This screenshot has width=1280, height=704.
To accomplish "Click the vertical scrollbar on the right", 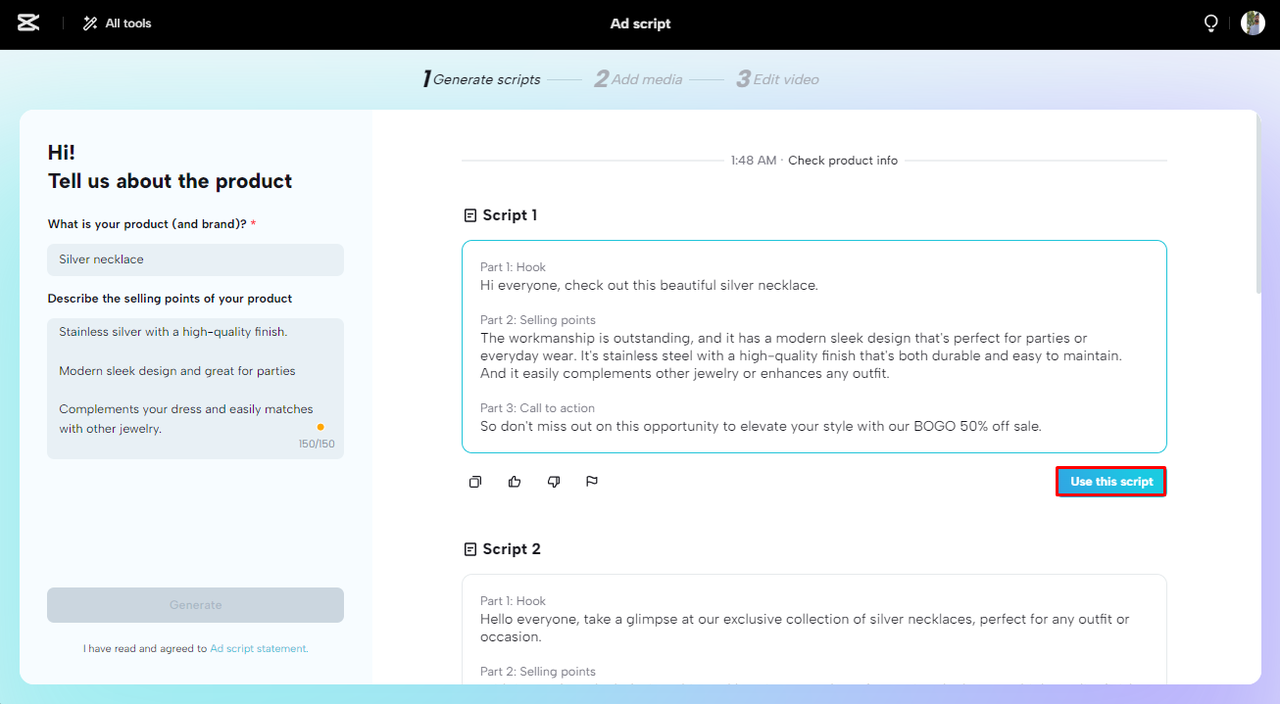I will pyautogui.click(x=1257, y=205).
